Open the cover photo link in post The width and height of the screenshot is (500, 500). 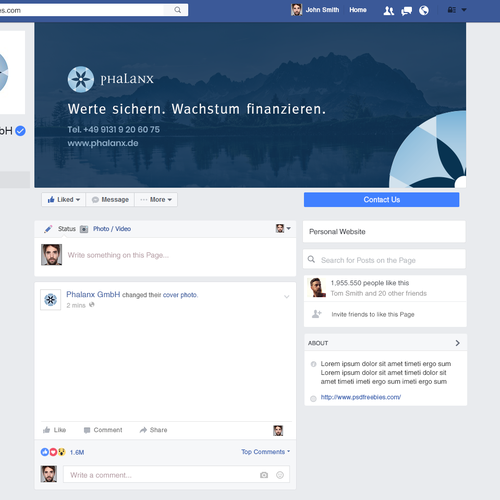(180, 295)
